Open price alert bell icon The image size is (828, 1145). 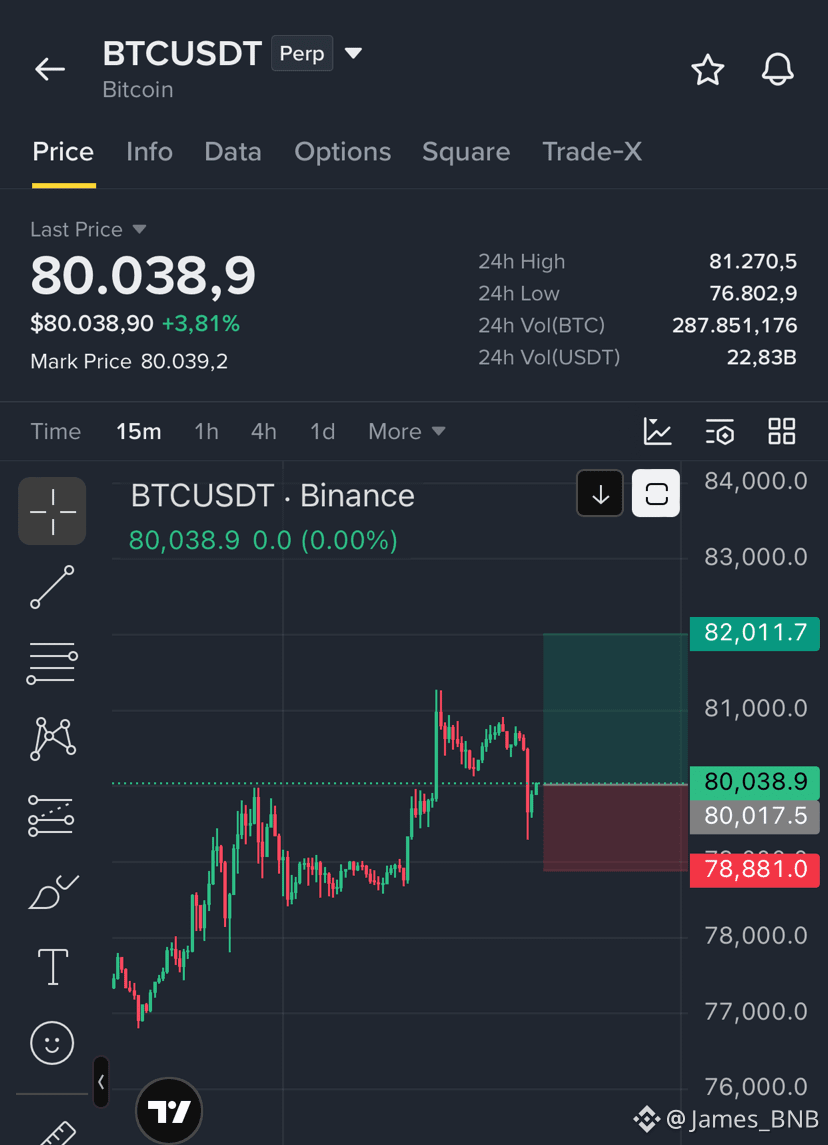tap(778, 70)
